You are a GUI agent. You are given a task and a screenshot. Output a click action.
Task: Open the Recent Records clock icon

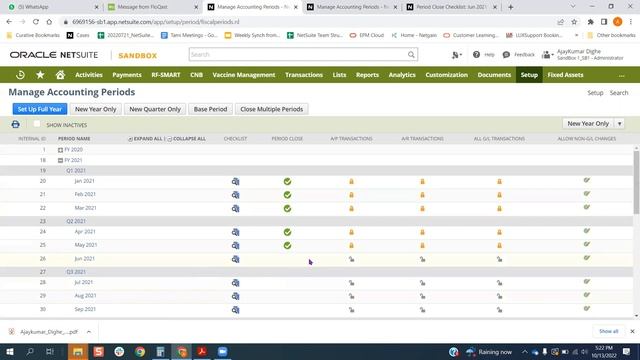coord(20,75)
